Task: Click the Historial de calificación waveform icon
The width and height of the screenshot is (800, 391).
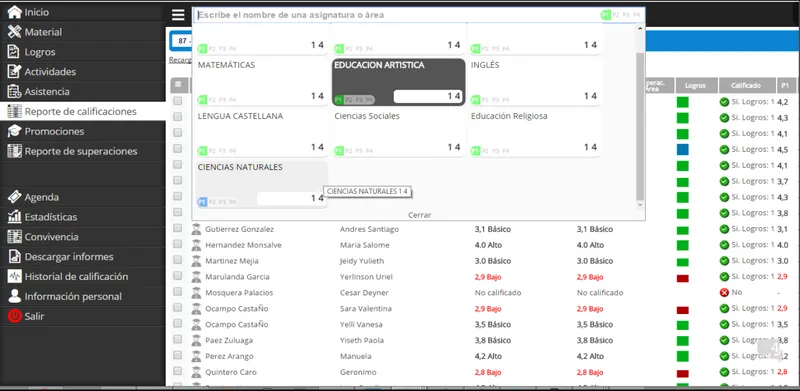Action: pyautogui.click(x=15, y=277)
